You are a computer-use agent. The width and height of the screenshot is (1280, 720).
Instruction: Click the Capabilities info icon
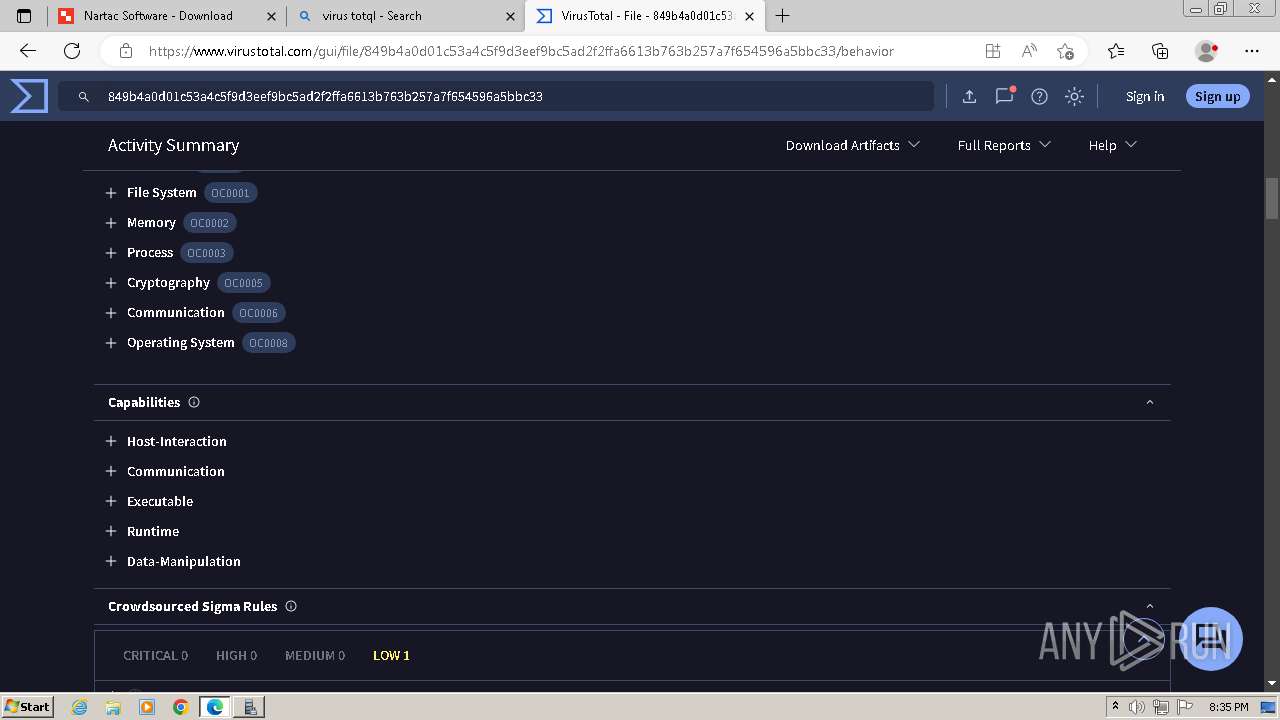(x=194, y=402)
